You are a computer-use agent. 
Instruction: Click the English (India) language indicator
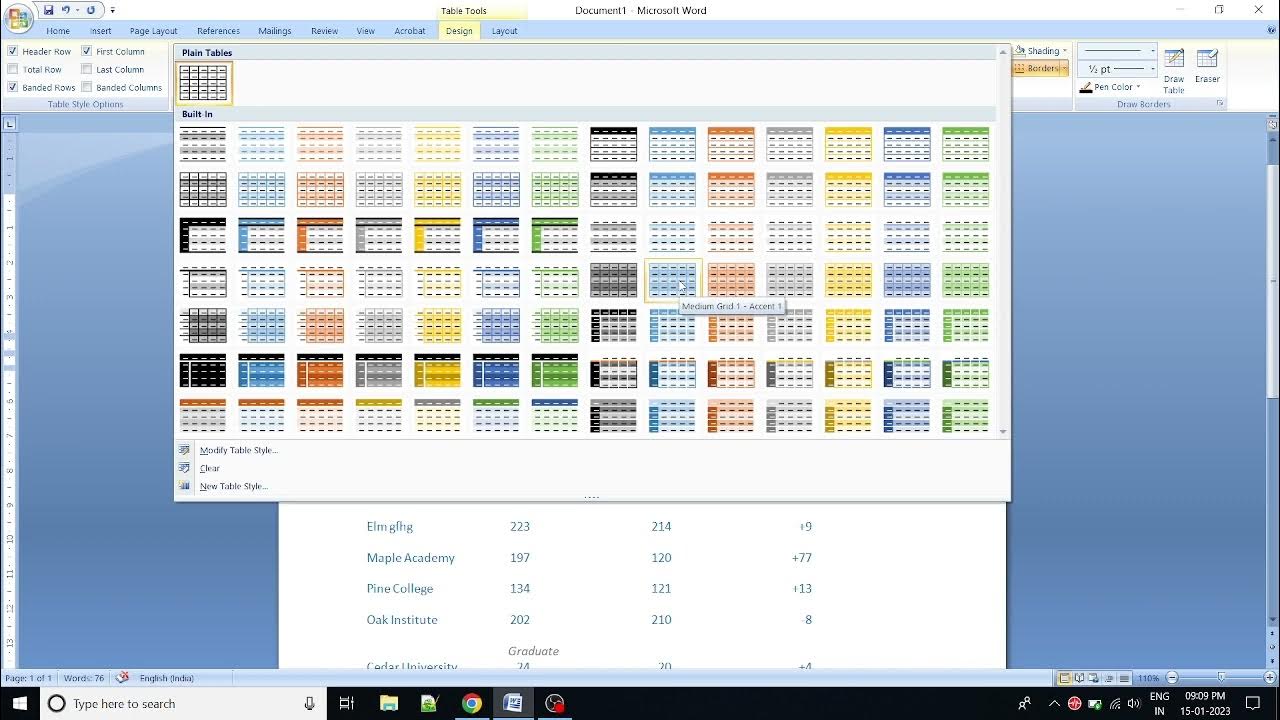coord(166,678)
